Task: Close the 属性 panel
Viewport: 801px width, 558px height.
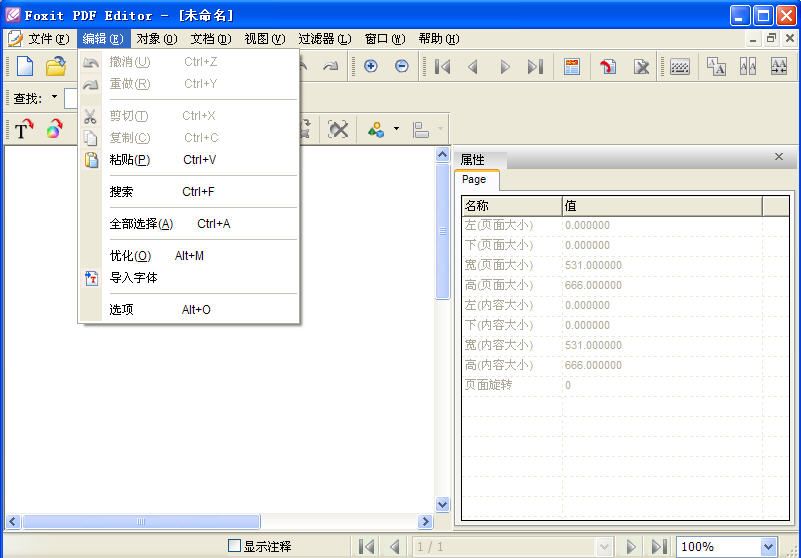Action: tap(779, 156)
